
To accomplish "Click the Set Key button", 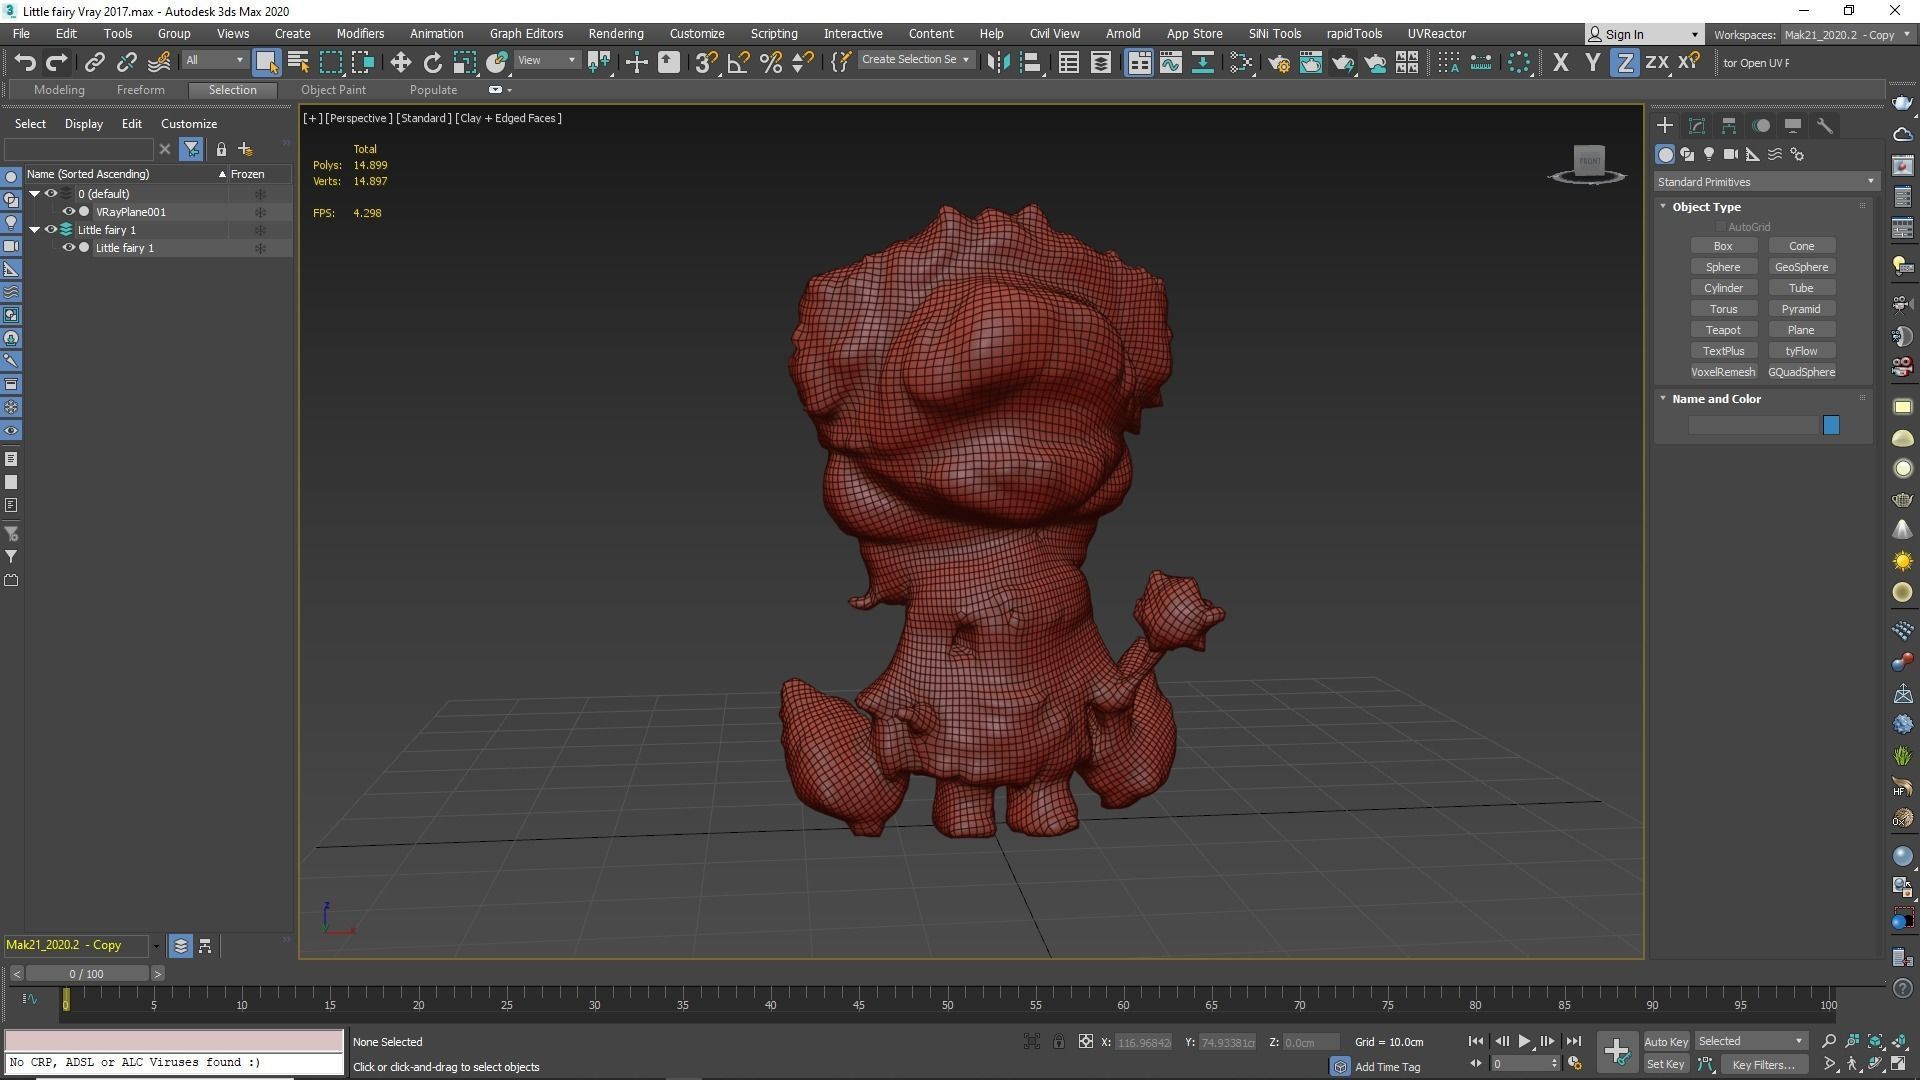I will tap(1665, 1064).
